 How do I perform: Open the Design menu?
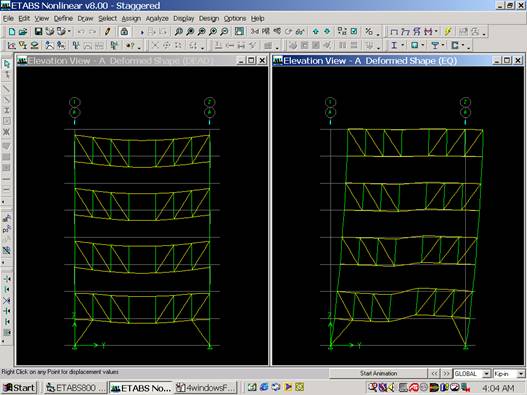pyautogui.click(x=209, y=18)
